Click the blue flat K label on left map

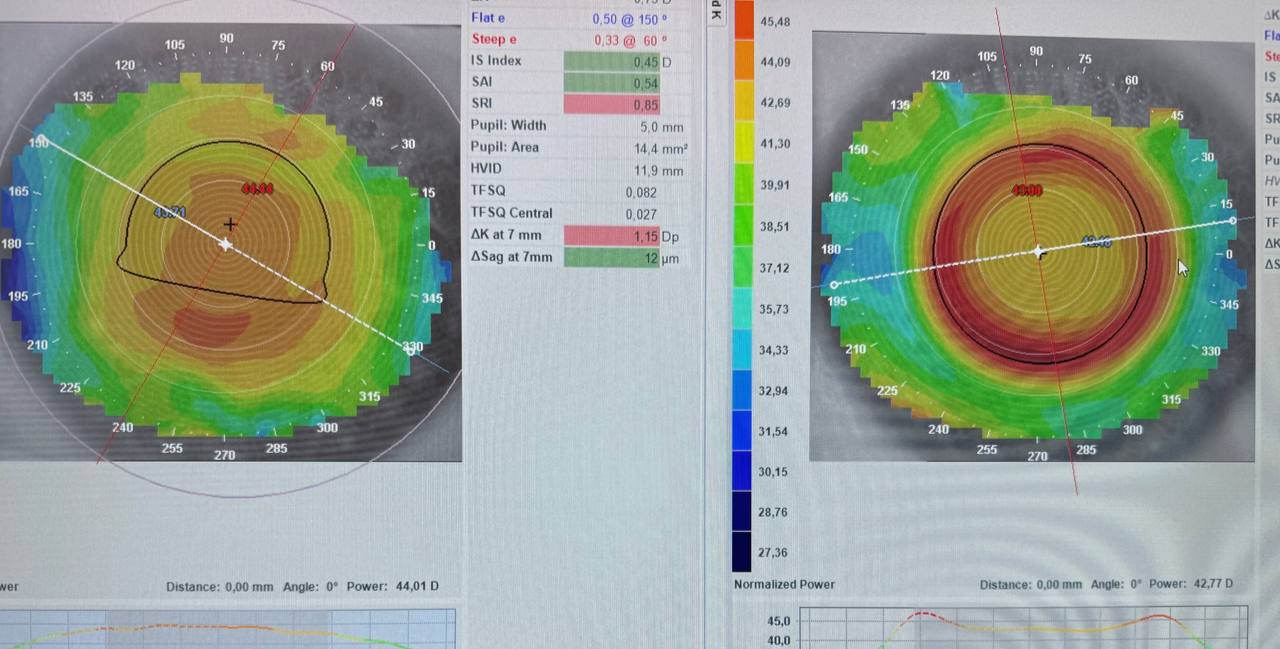[x=171, y=212]
